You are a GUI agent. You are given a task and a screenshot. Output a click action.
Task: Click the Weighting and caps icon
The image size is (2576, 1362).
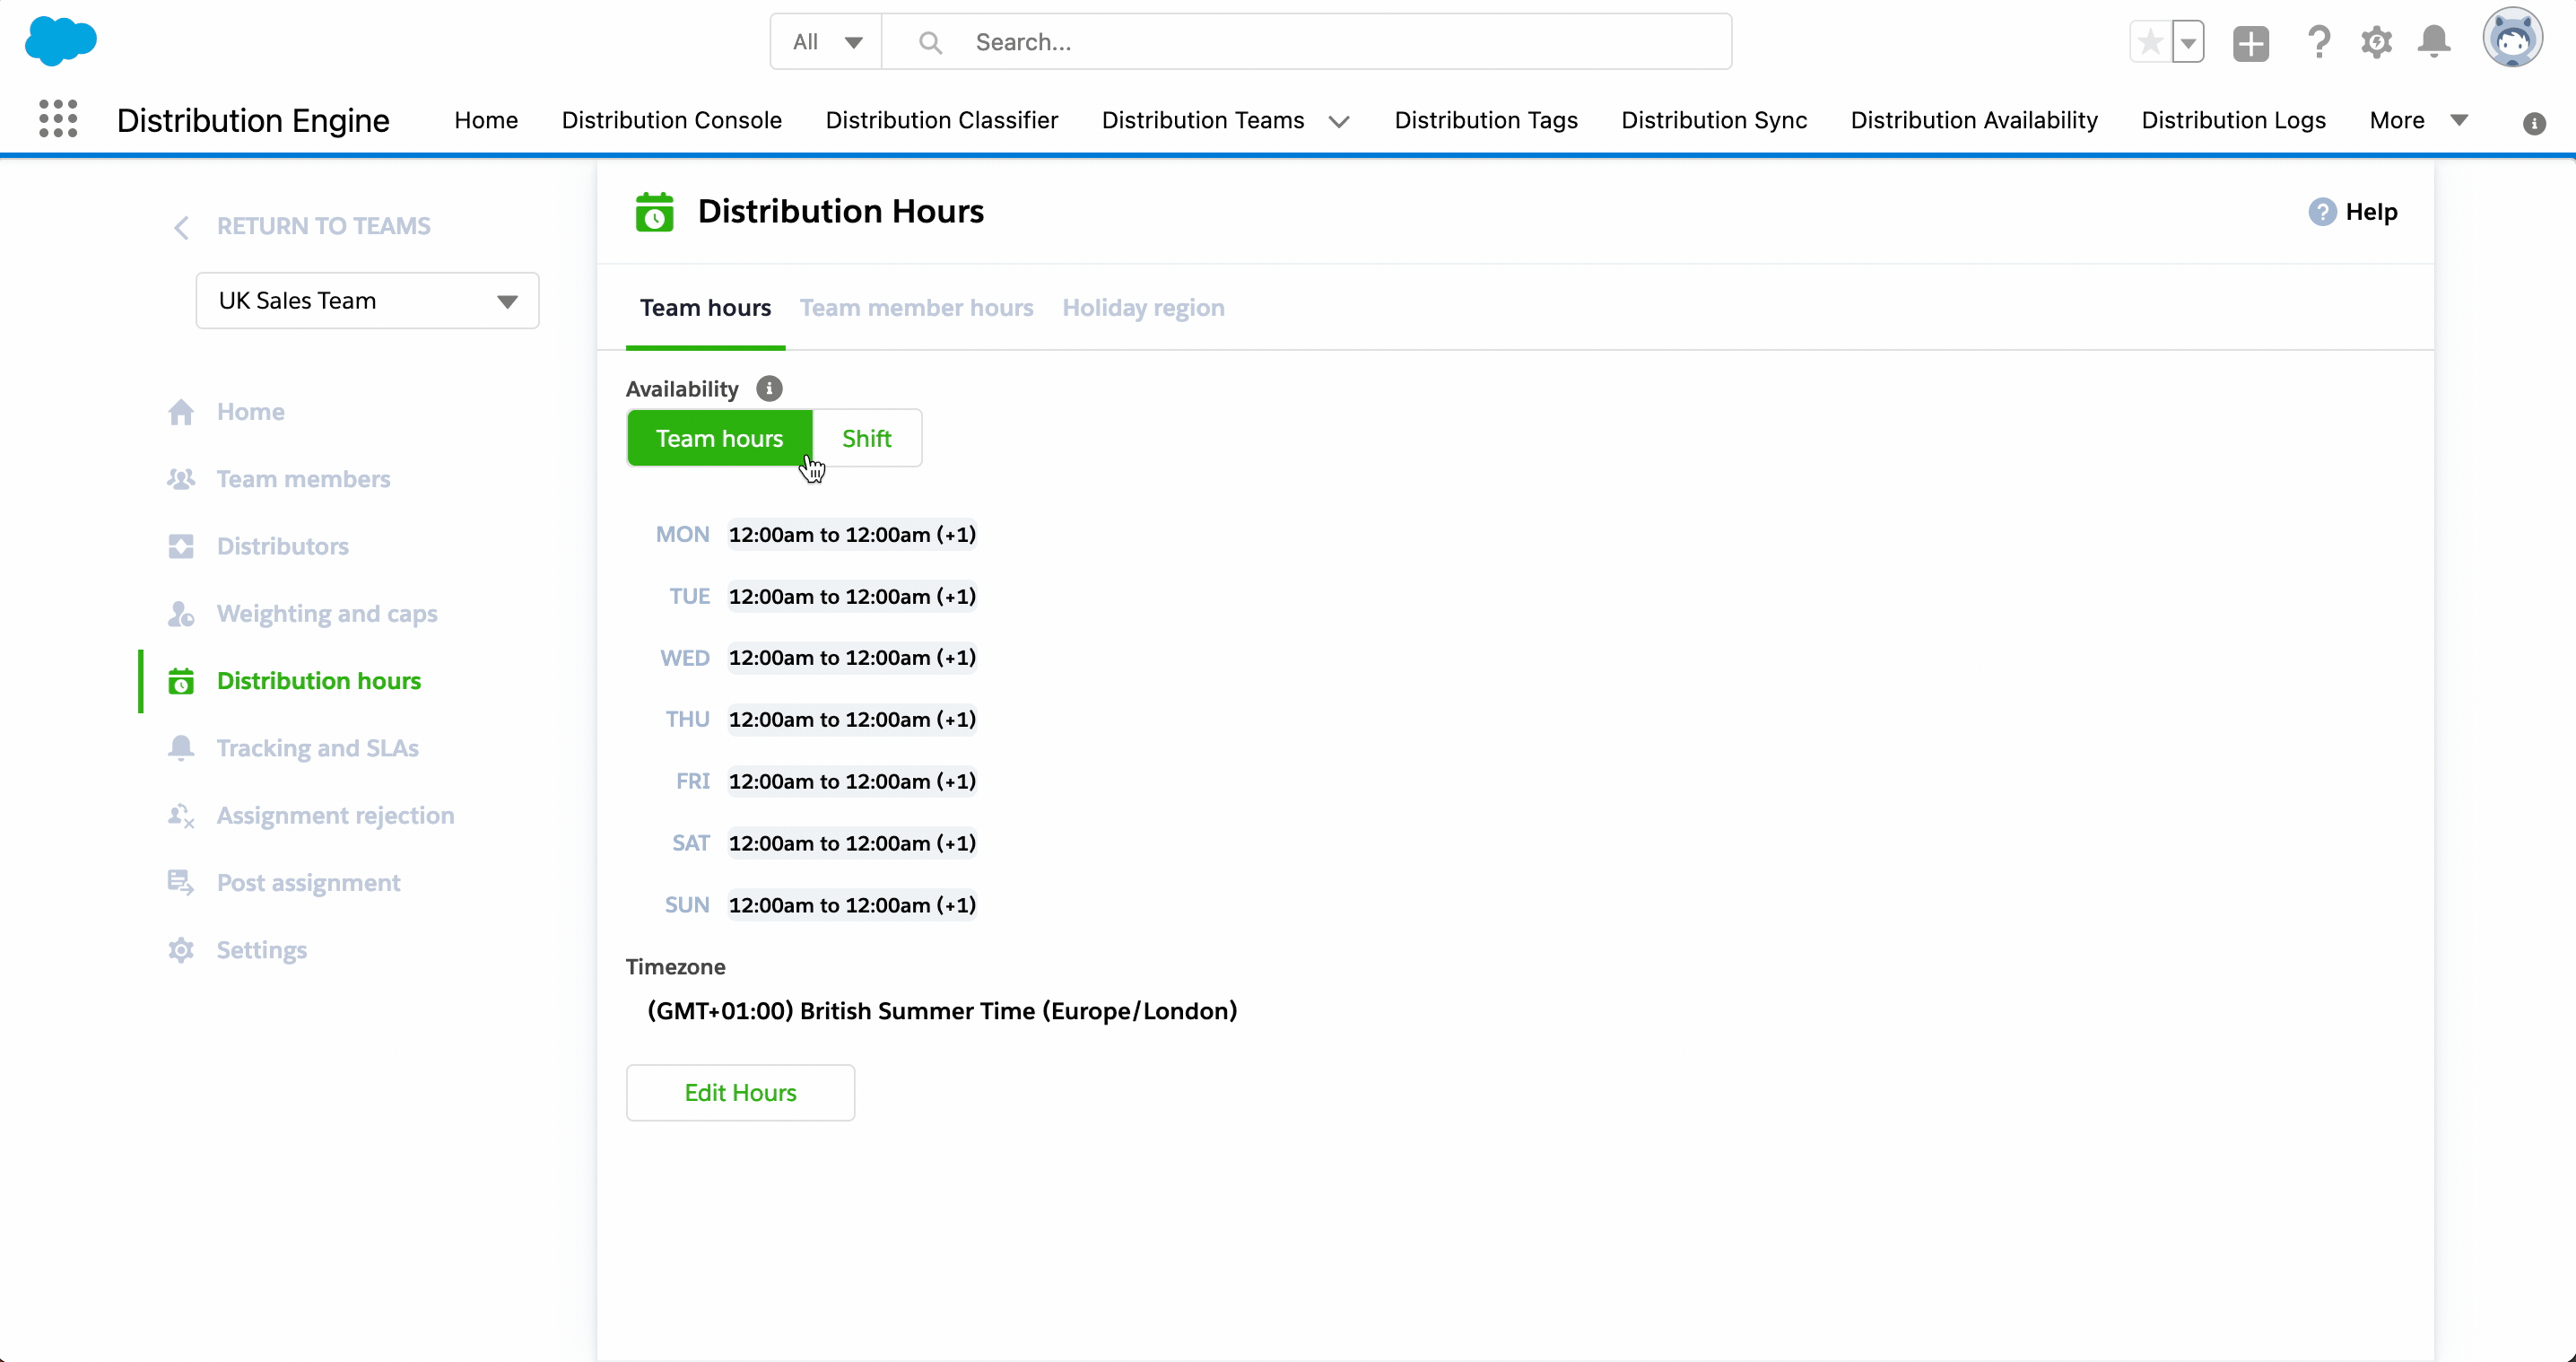181,613
